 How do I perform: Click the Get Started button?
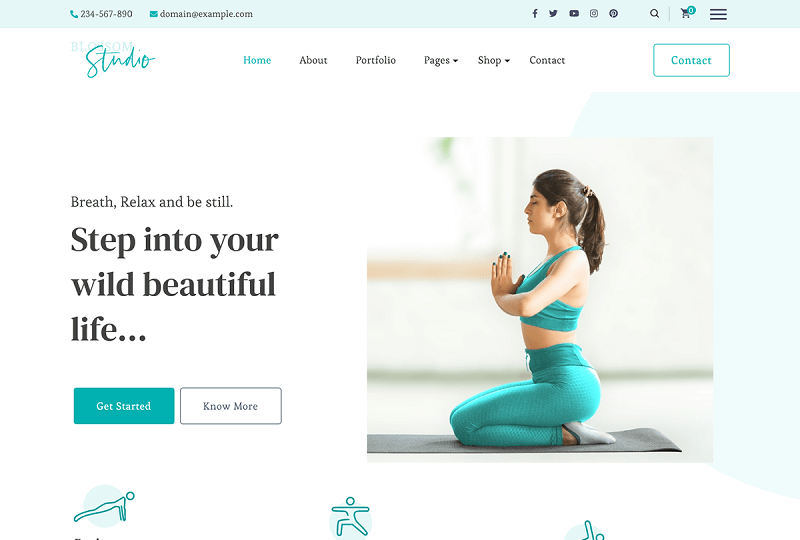[x=124, y=406]
